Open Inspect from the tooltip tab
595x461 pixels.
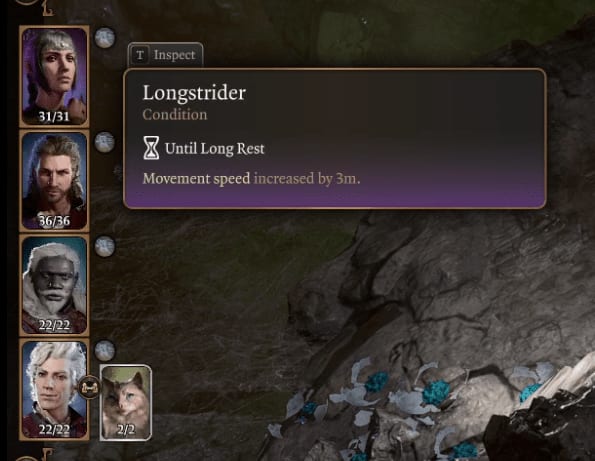165,55
